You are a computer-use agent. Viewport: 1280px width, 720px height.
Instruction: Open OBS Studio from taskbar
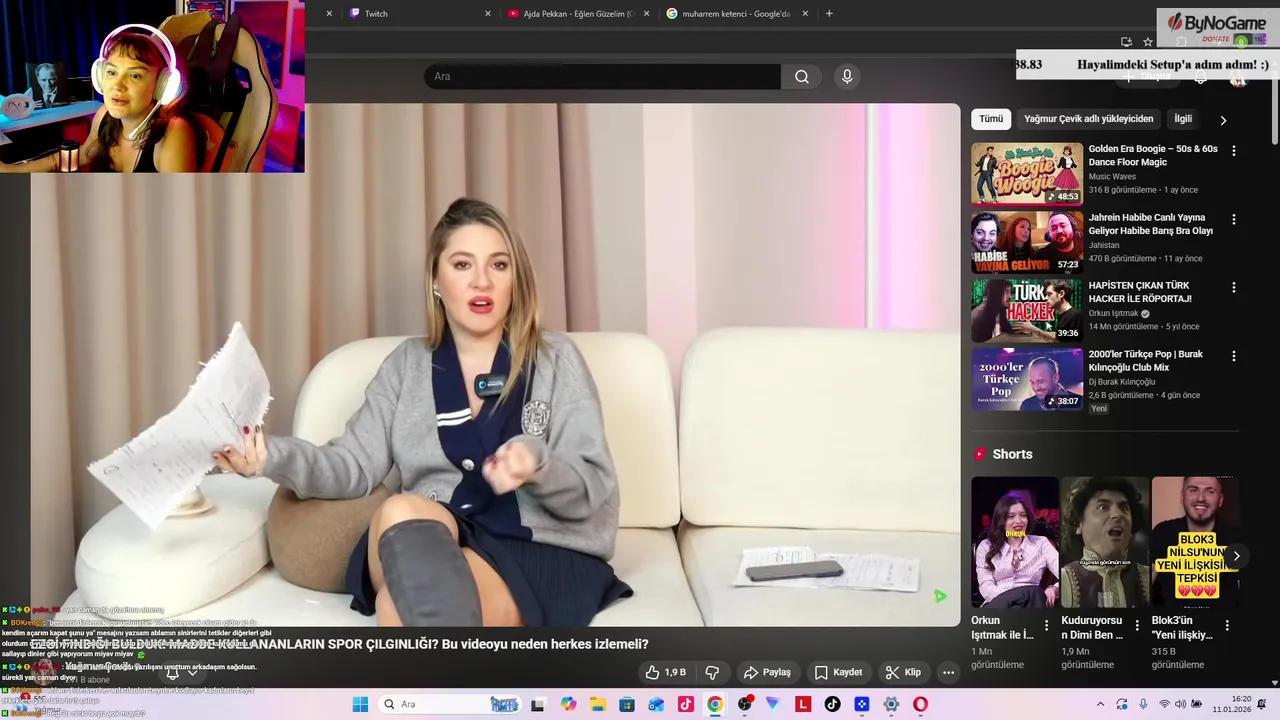[x=745, y=705]
